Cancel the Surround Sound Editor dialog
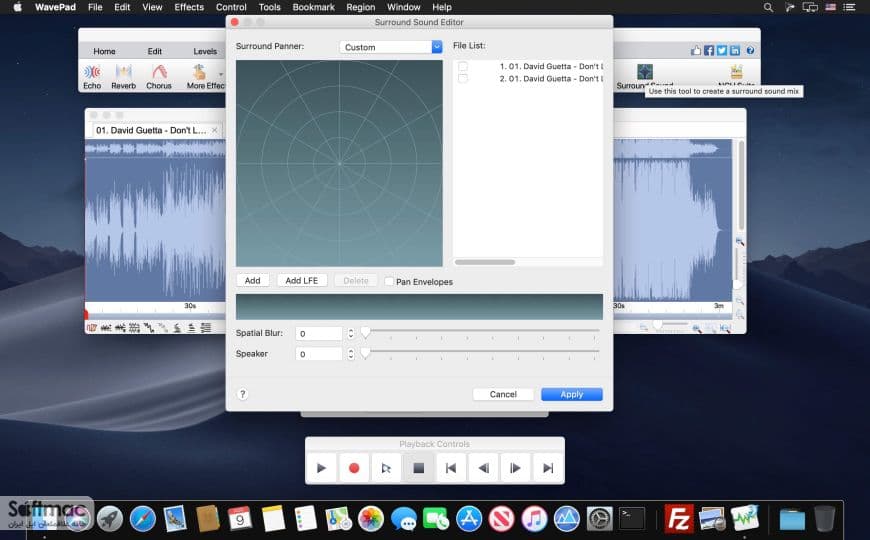This screenshot has height=540, width=870. click(503, 394)
